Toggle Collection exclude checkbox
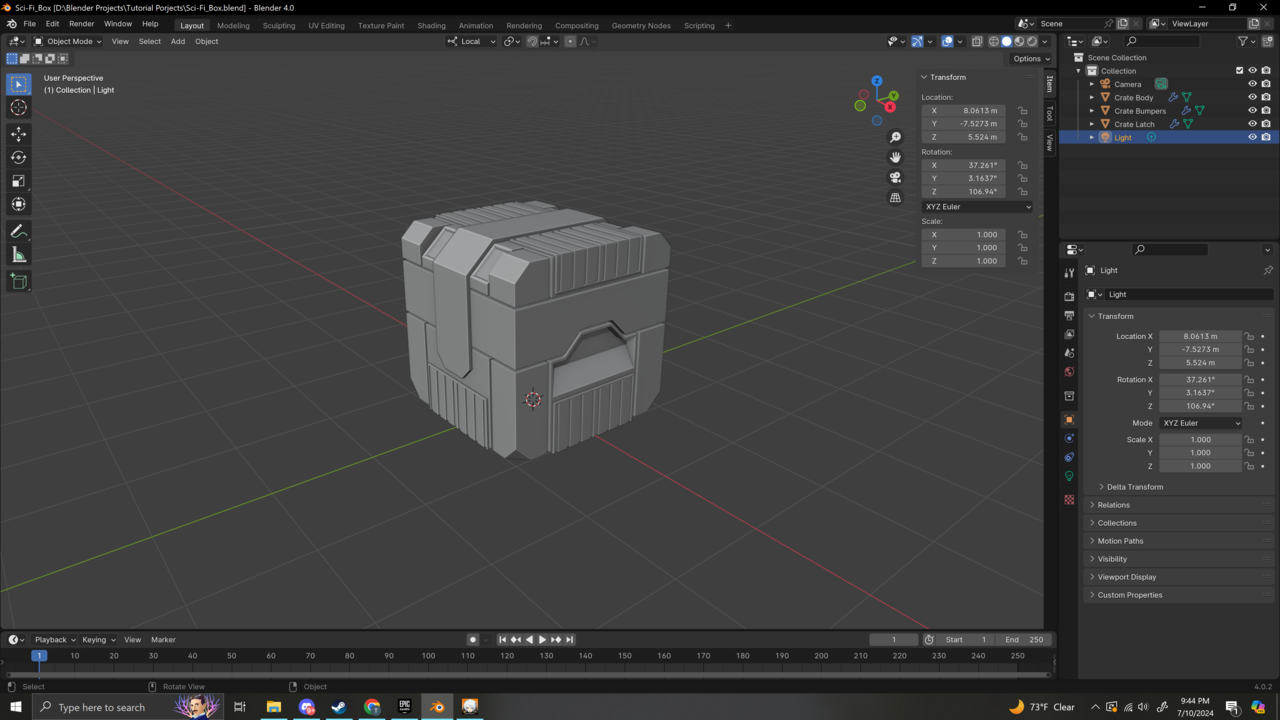The height and width of the screenshot is (720, 1280). pos(1239,71)
